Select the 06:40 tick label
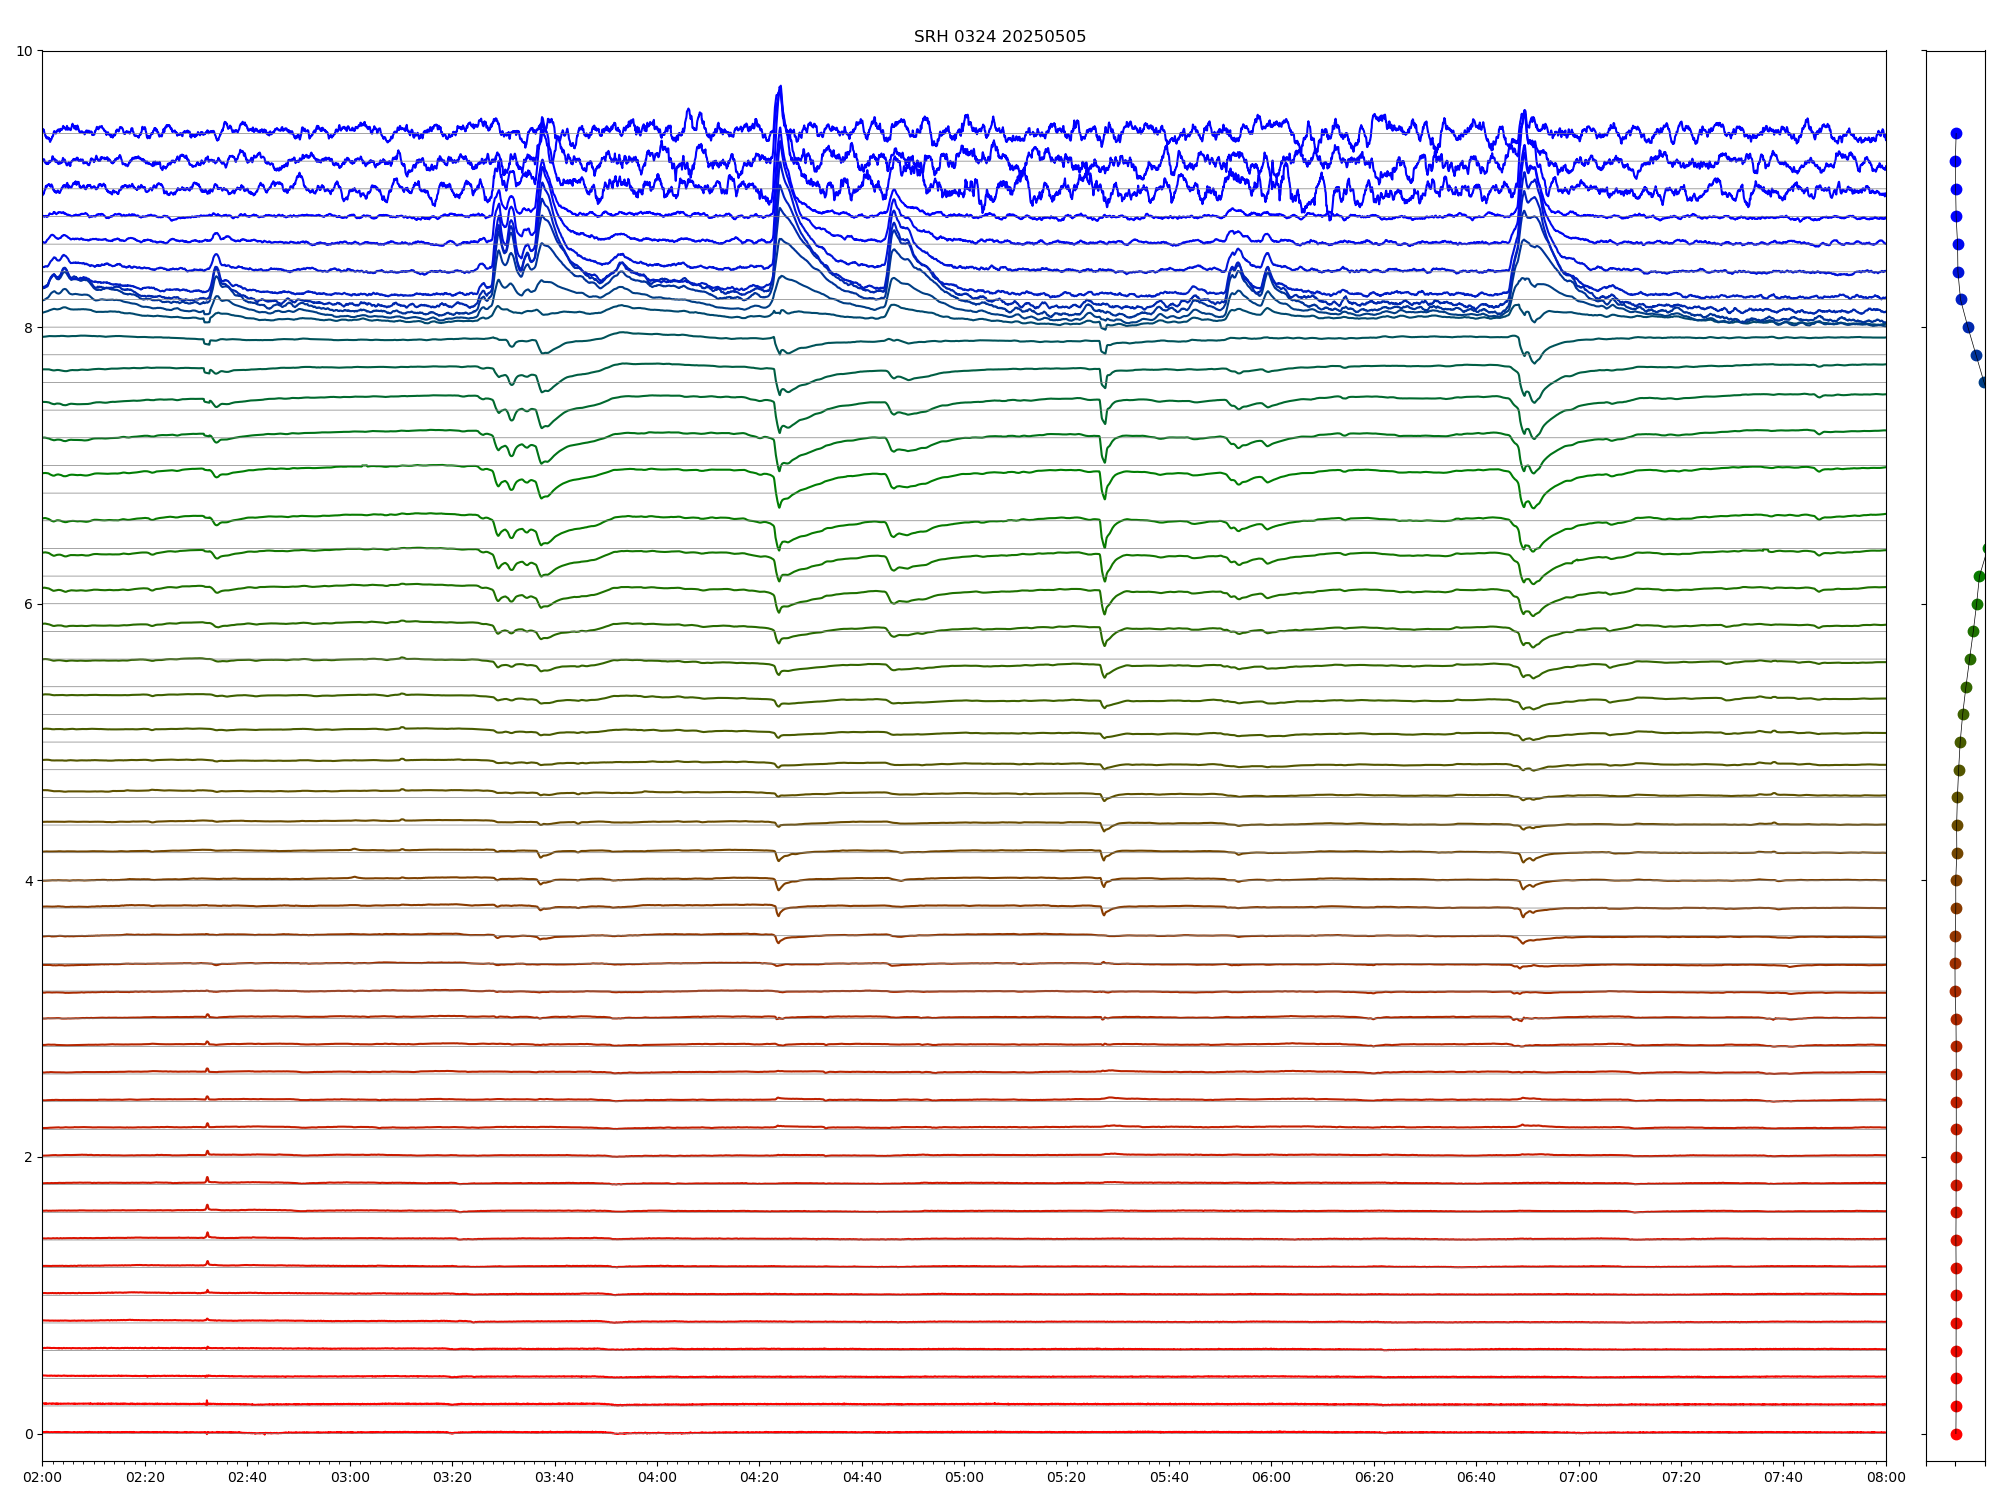 pos(1476,1477)
